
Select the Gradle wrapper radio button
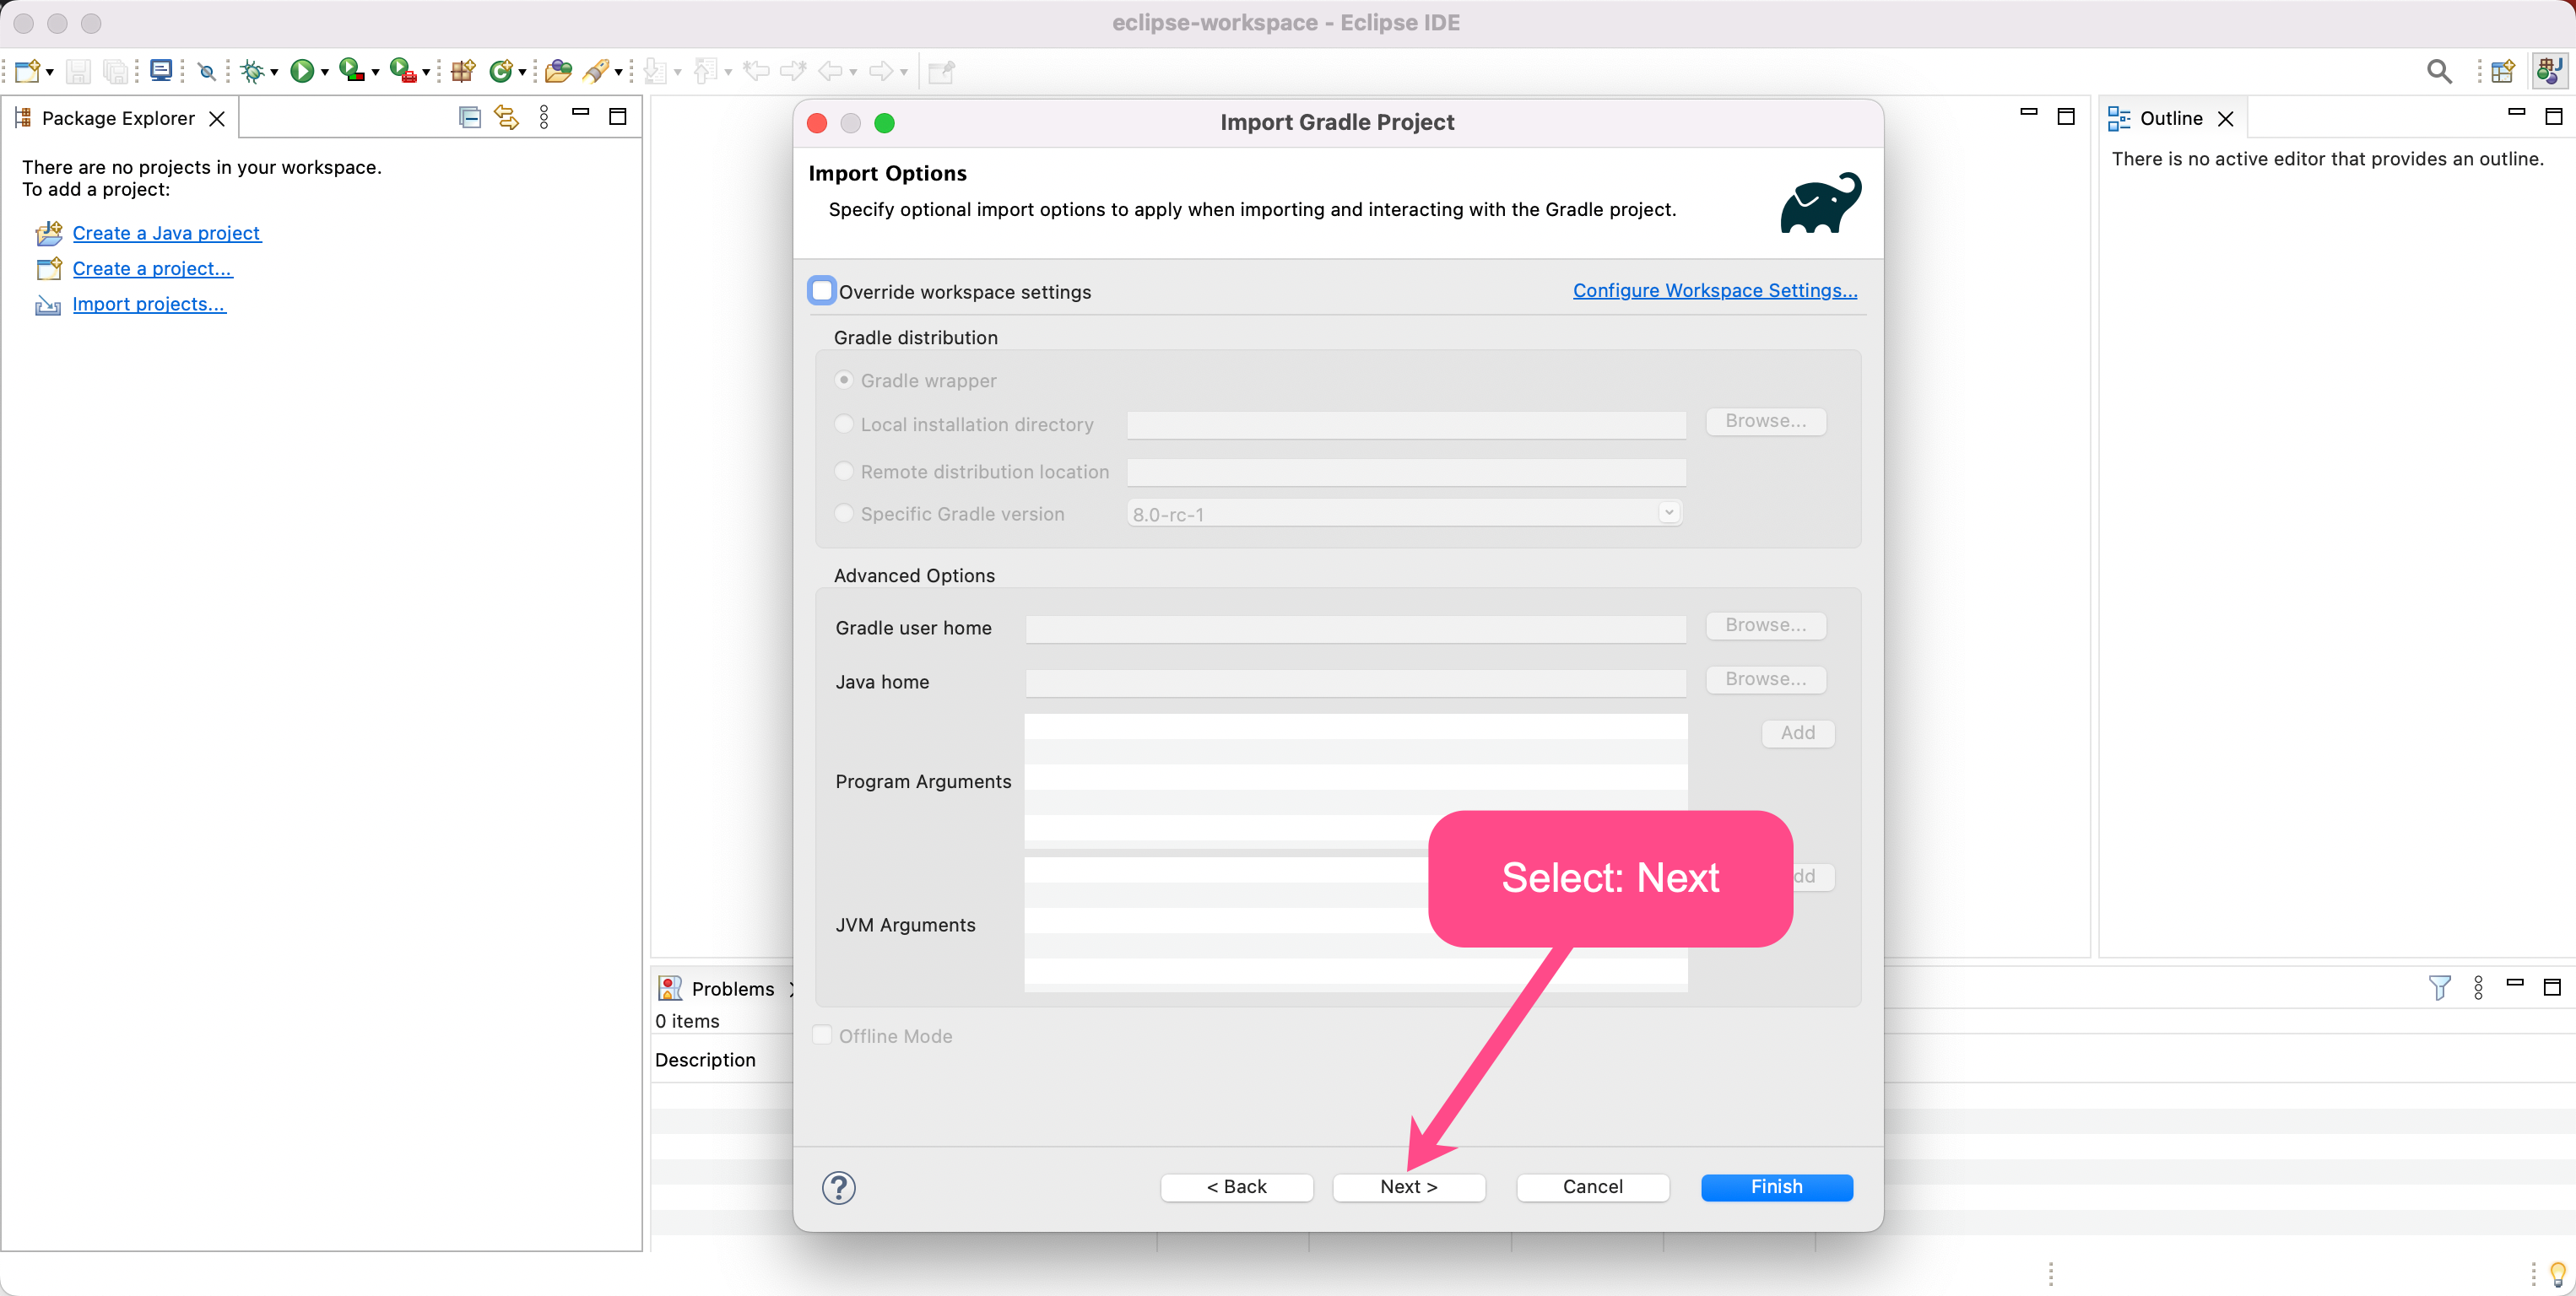[844, 380]
